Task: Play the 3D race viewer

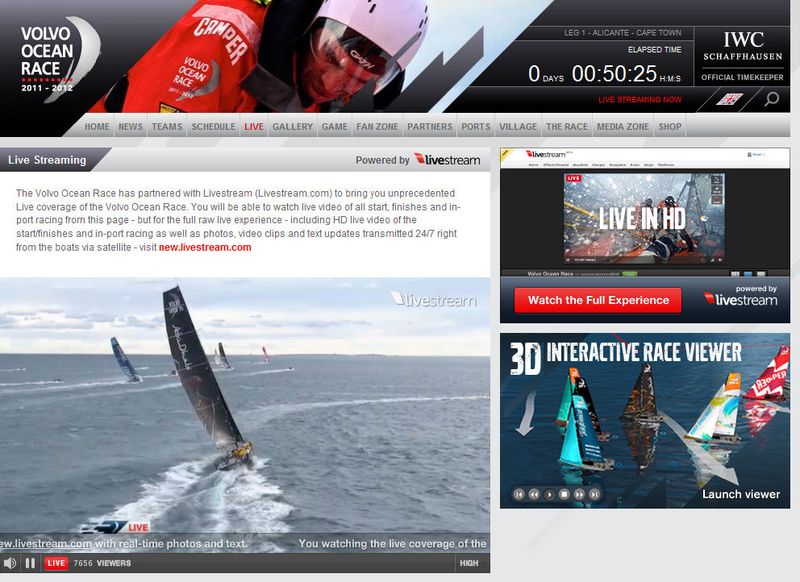Action: click(x=549, y=494)
